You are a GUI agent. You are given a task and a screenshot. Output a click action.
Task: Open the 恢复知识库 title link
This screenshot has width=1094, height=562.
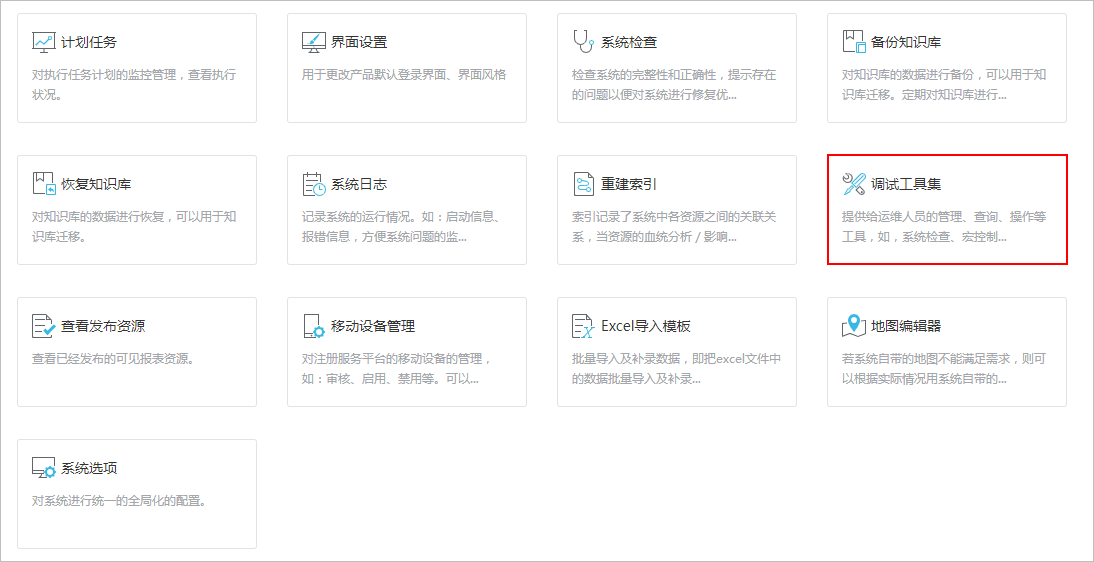click(x=96, y=184)
